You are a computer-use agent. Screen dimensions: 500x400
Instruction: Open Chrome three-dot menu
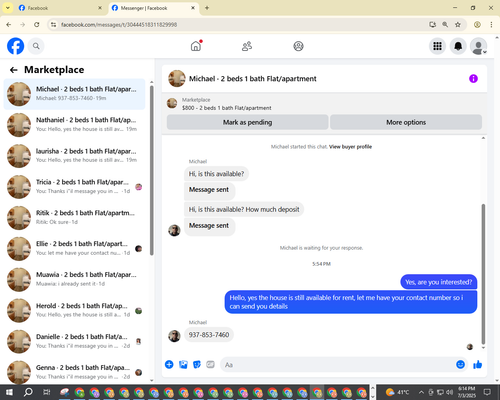pos(491,25)
